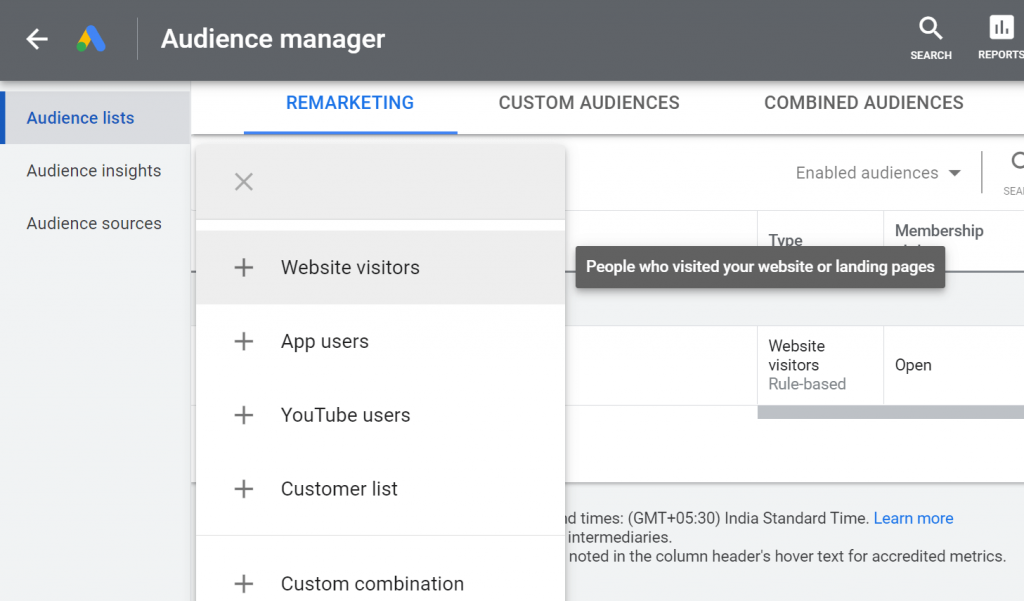1024x601 pixels.
Task: Open the Combined Audiences tab
Action: [863, 103]
